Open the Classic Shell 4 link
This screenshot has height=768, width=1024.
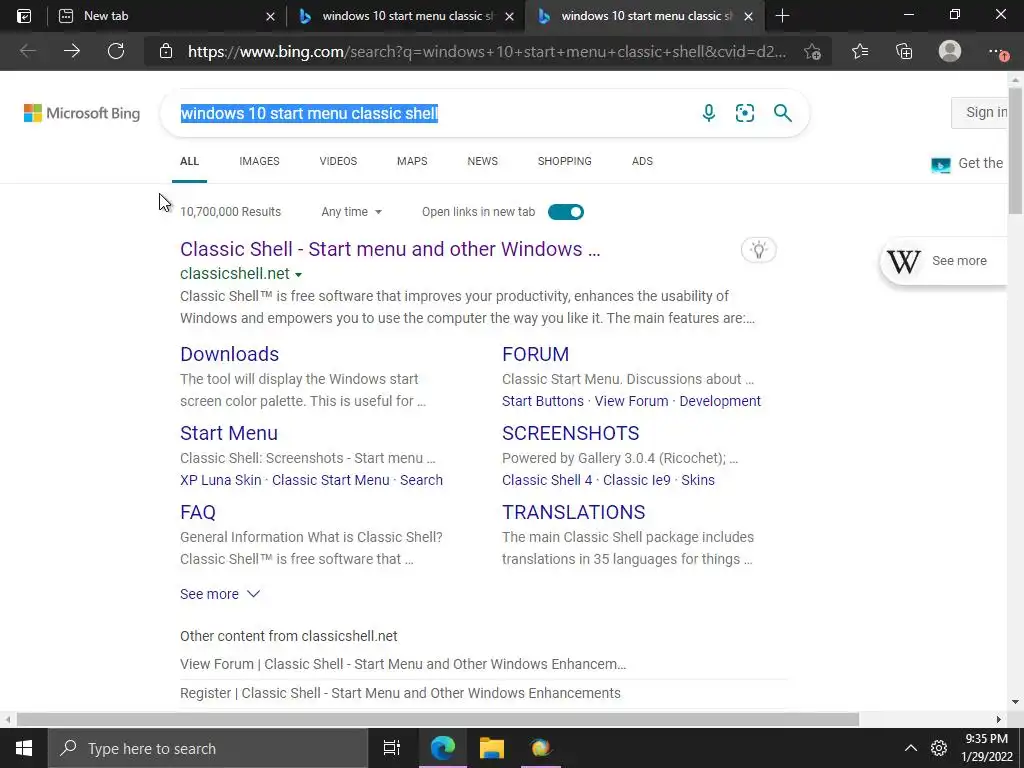[x=547, y=480]
